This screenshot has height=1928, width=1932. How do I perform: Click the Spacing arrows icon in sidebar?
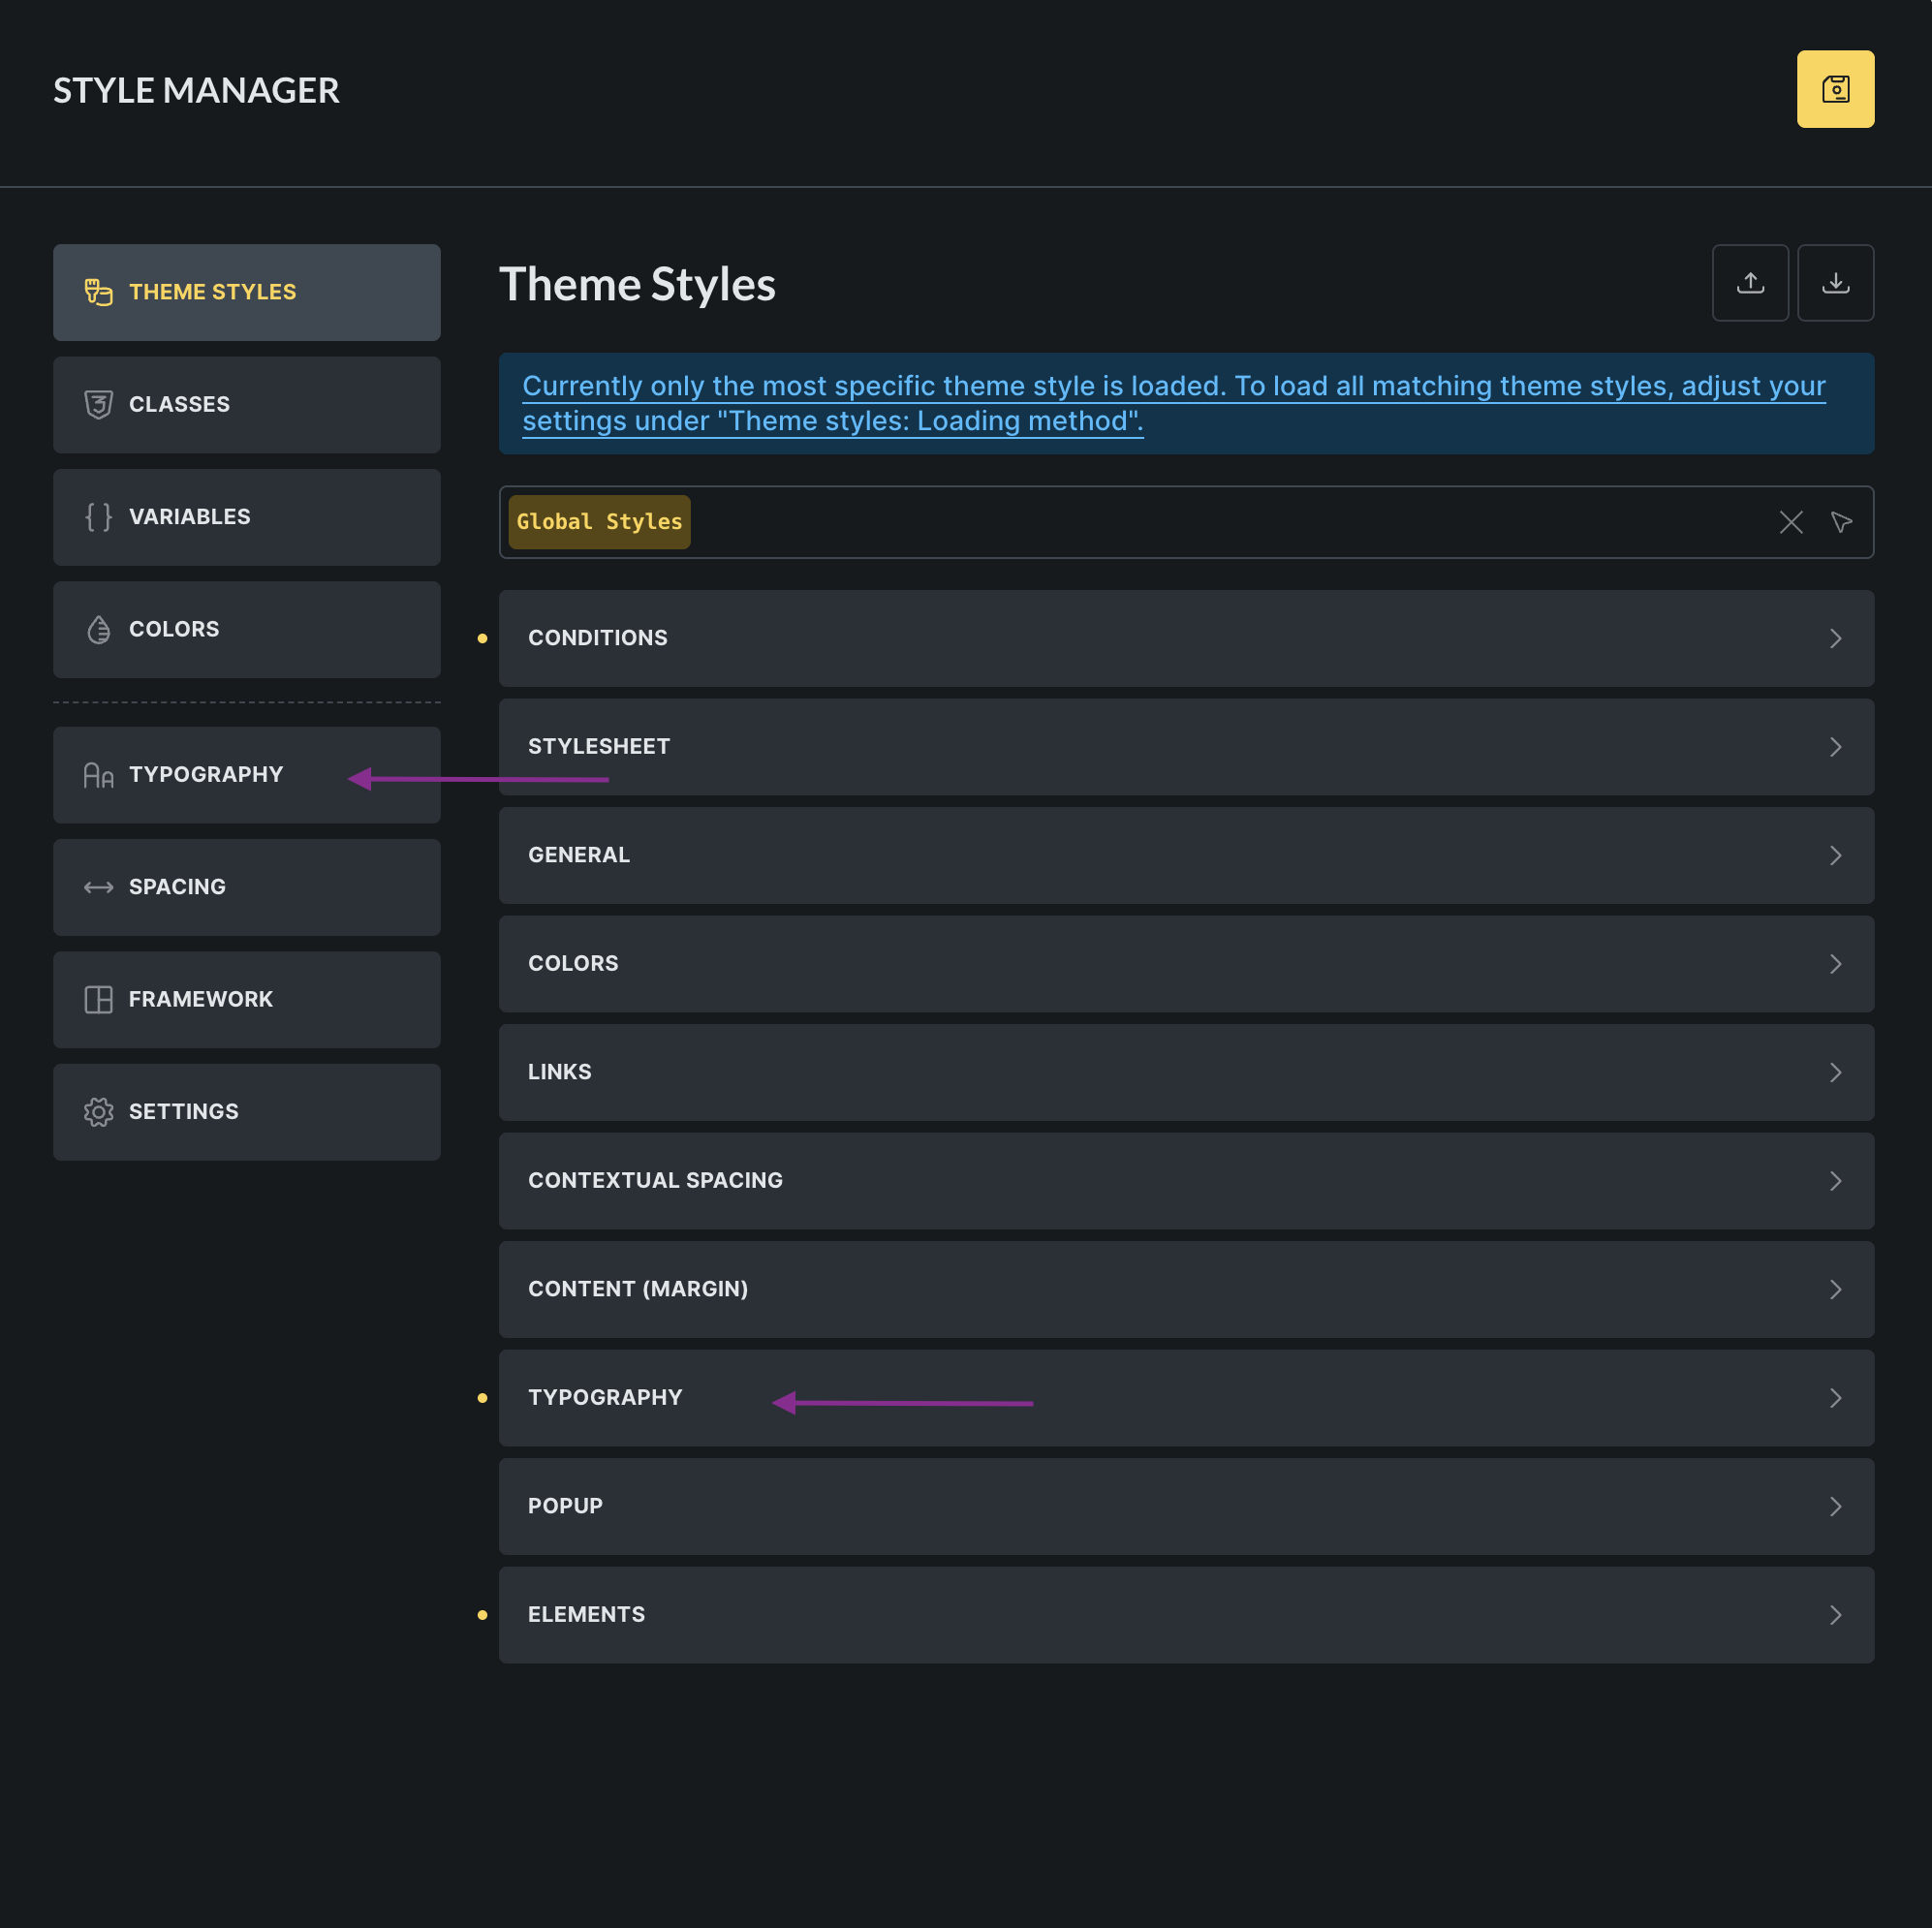click(98, 887)
